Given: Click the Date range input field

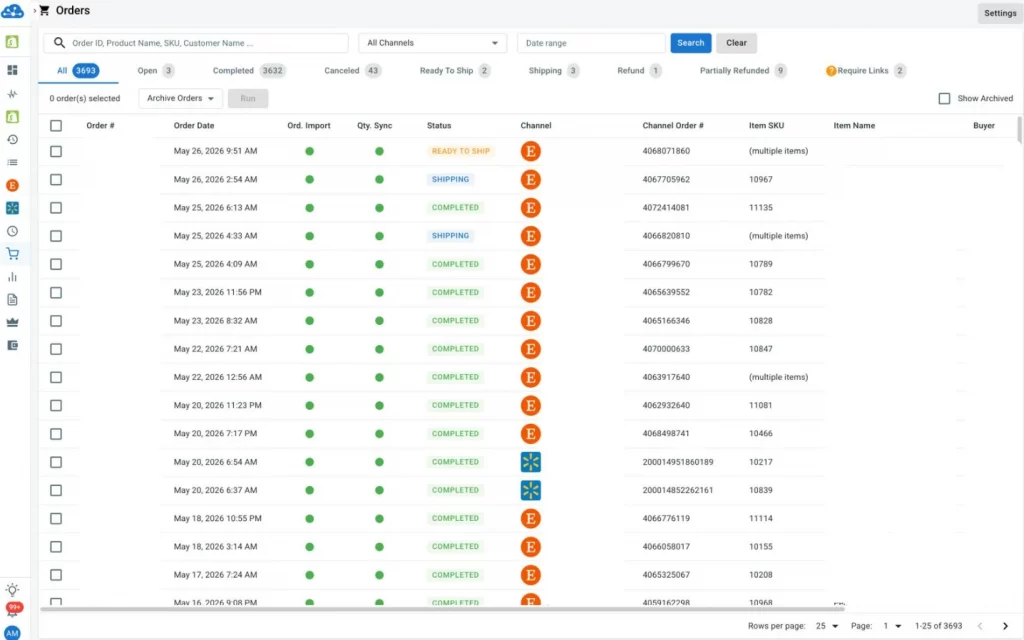Looking at the screenshot, I should (591, 42).
